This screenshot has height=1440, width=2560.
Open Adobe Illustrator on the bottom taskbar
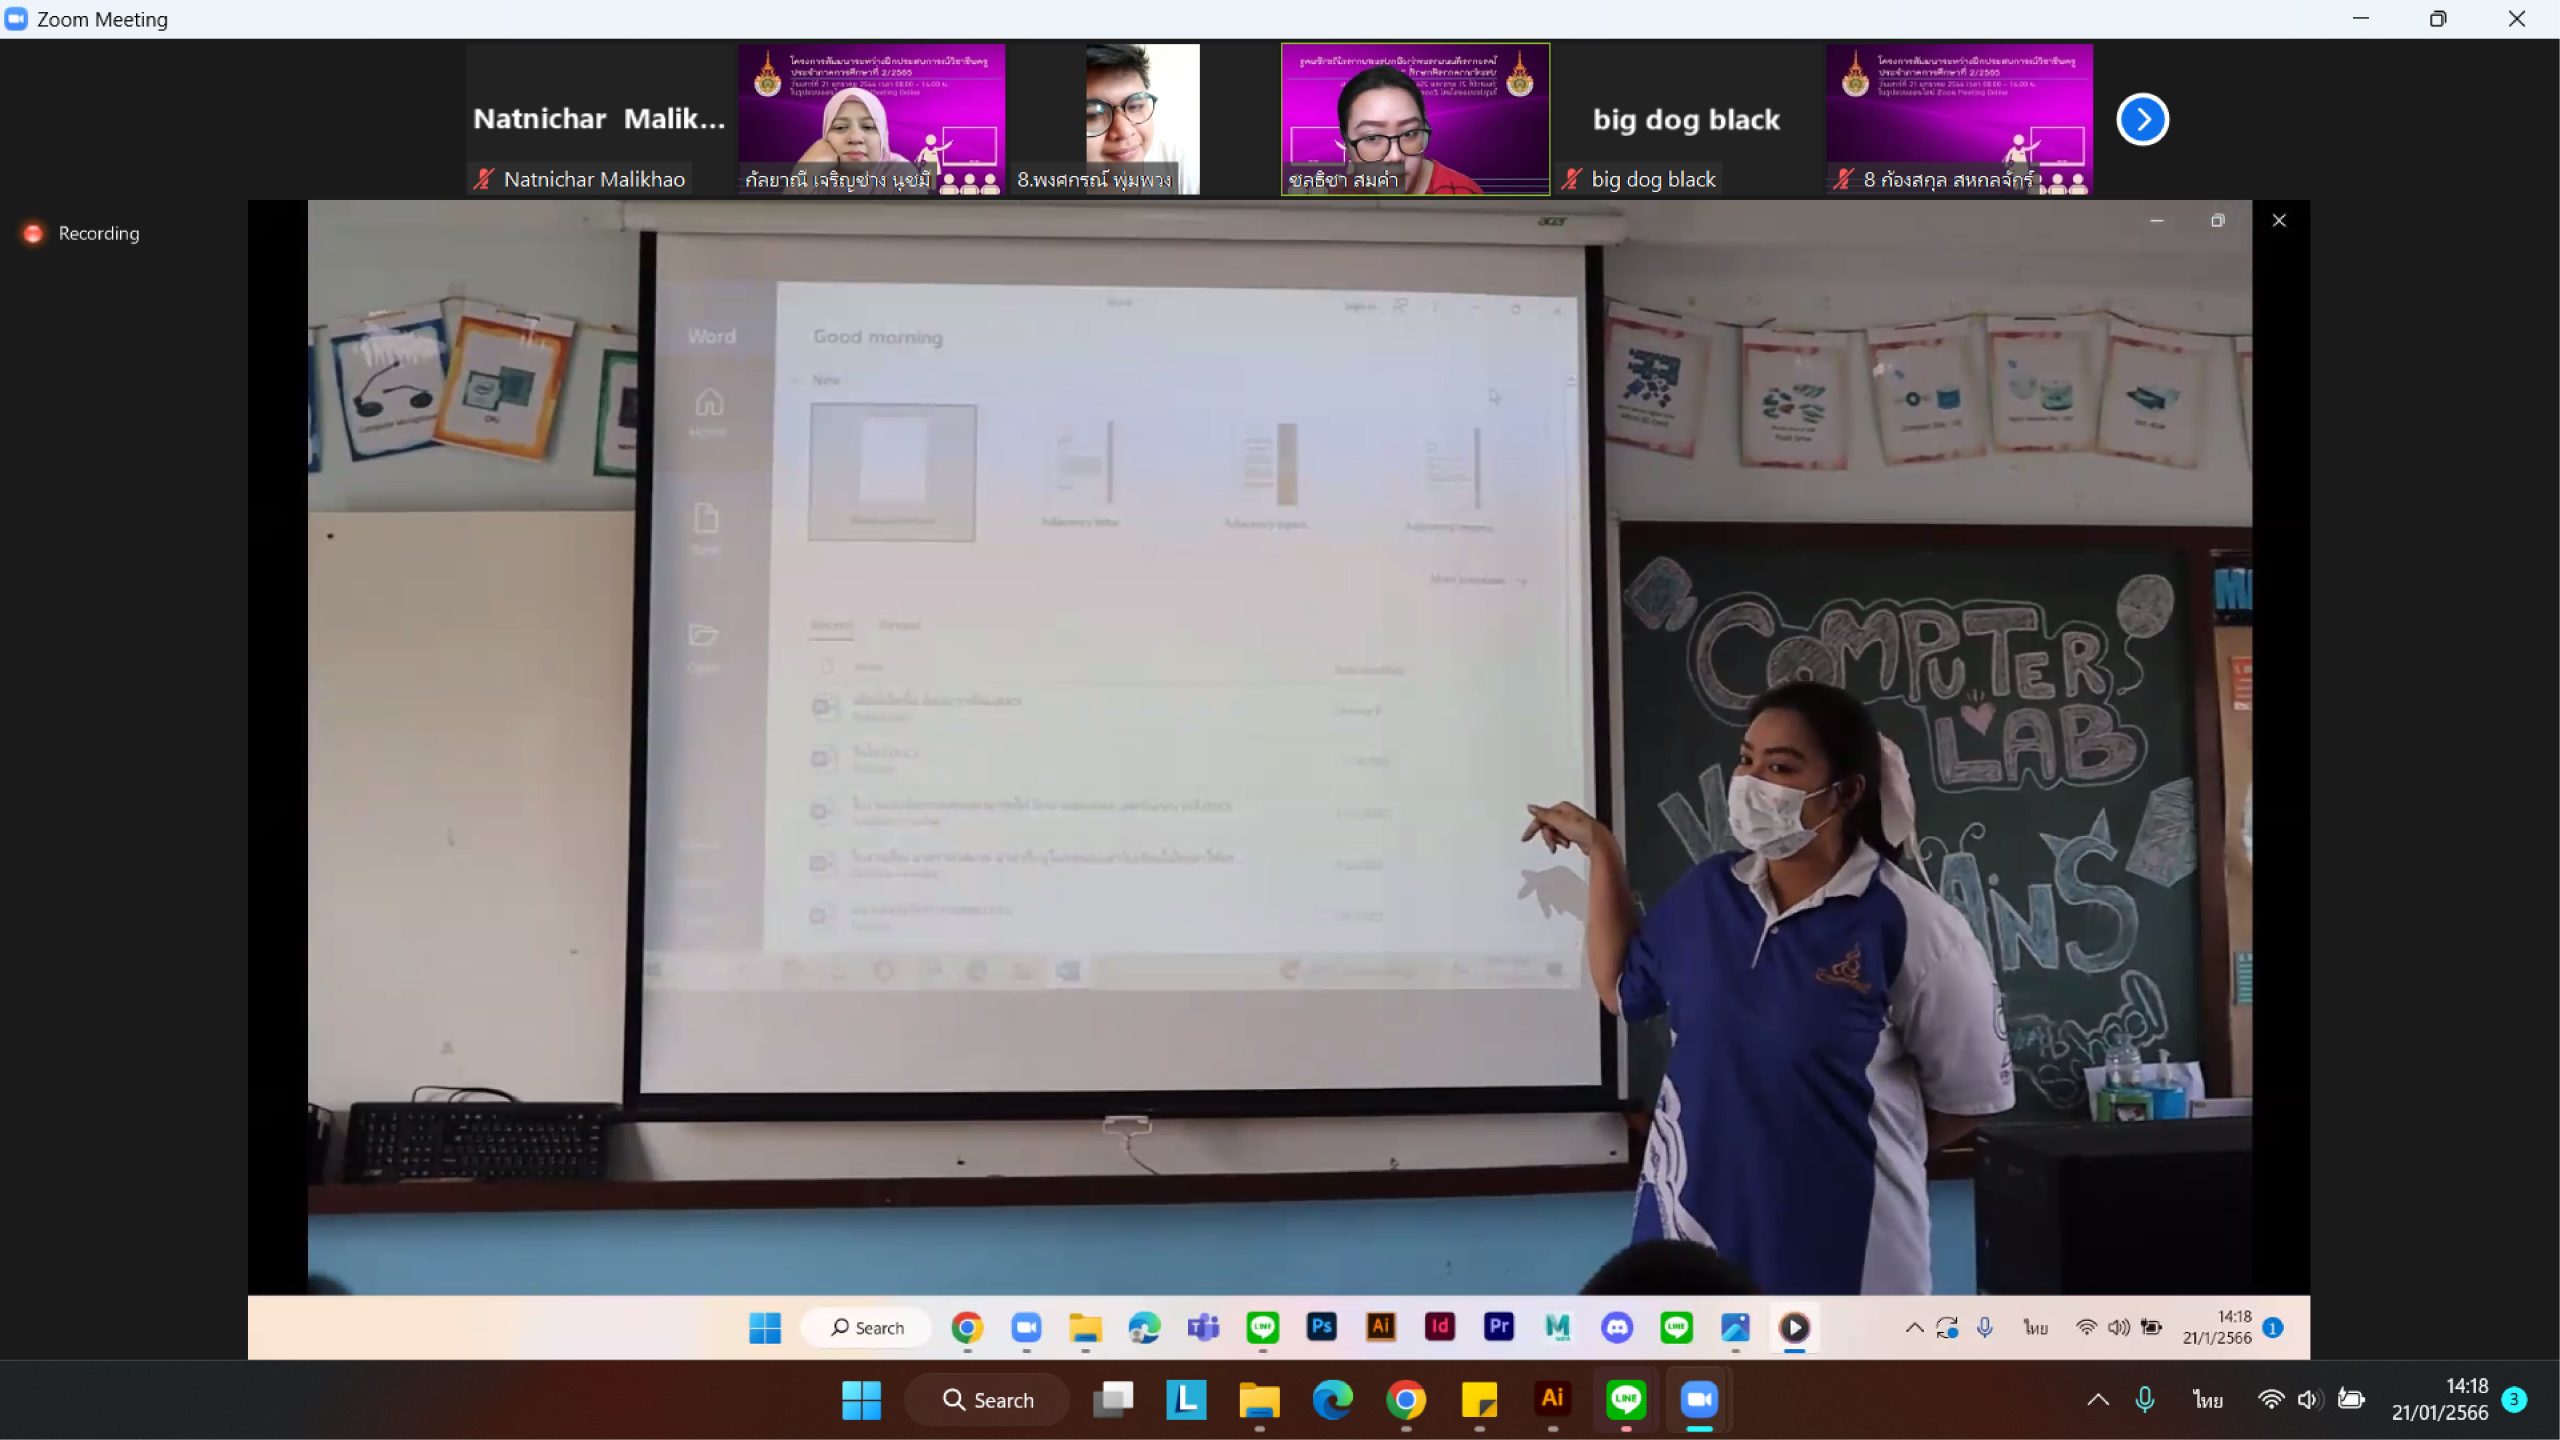1552,1400
